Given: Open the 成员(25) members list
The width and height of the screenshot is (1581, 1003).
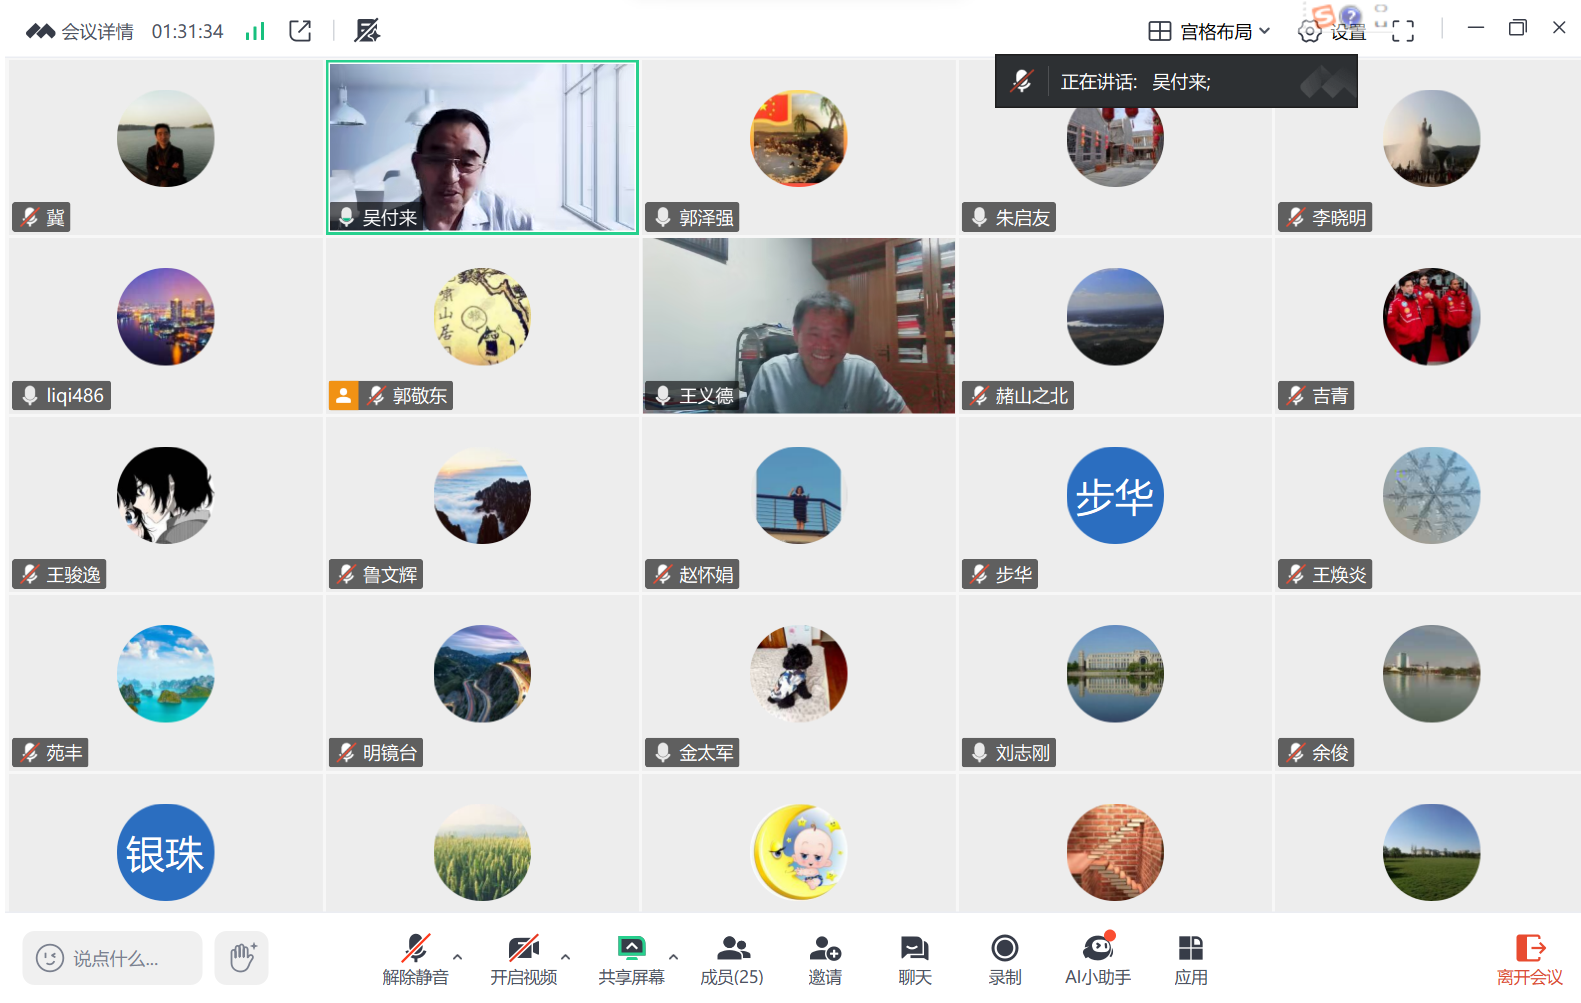Looking at the screenshot, I should tap(731, 959).
